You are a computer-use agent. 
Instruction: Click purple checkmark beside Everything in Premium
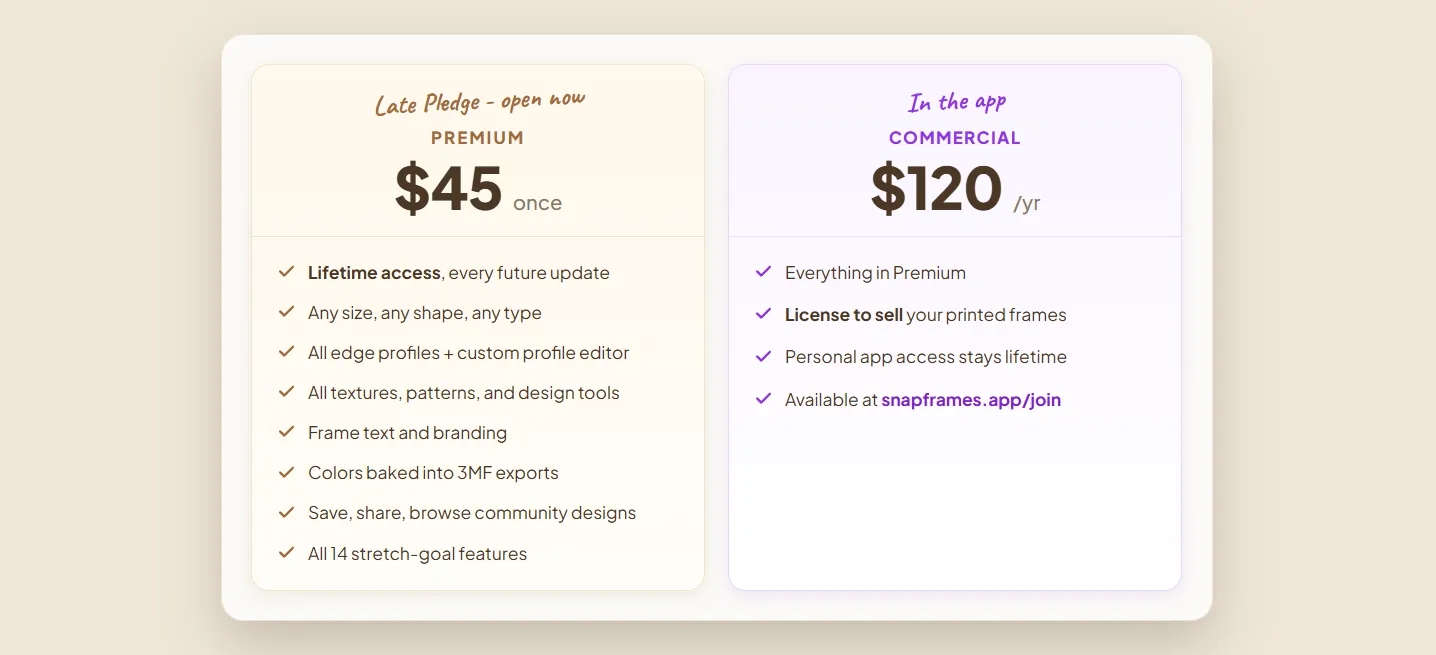[x=763, y=272]
